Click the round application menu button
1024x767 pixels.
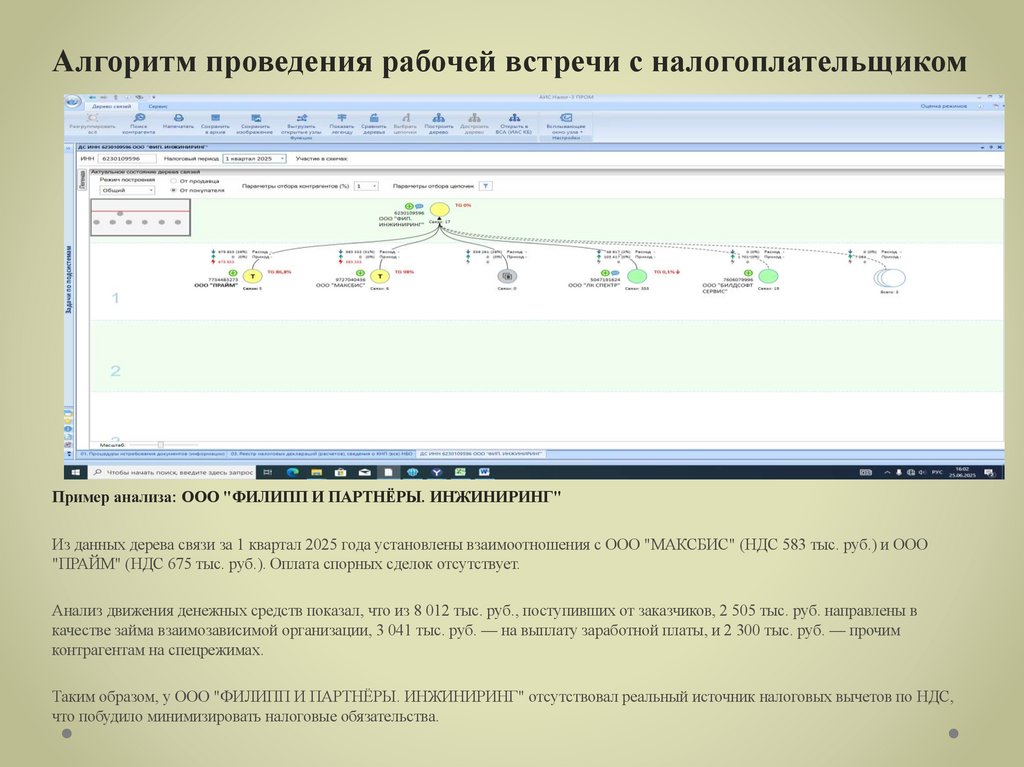(73, 102)
